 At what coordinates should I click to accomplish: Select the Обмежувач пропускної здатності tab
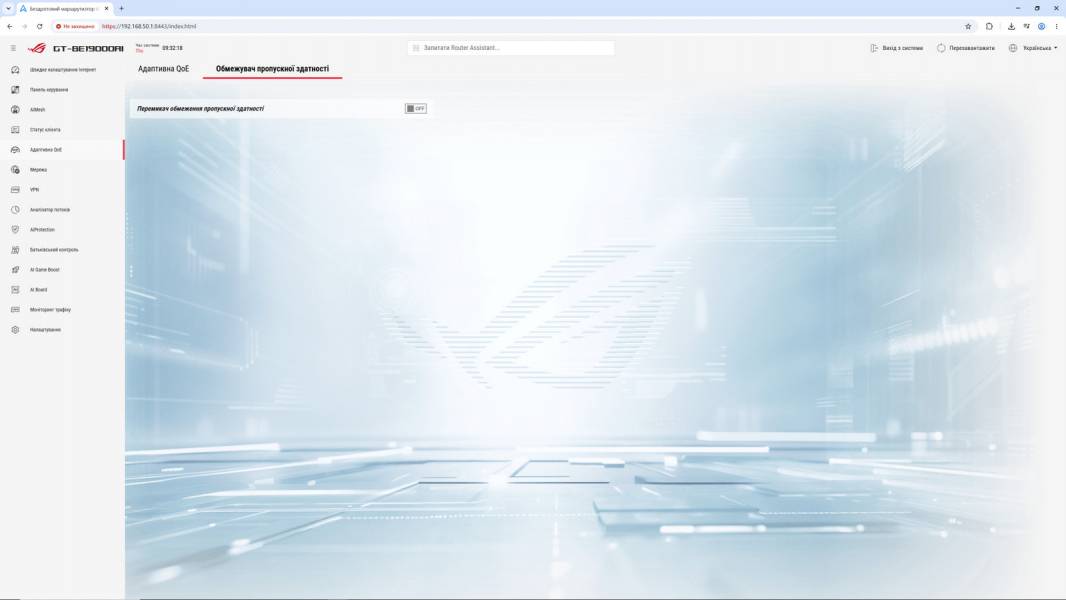(x=272, y=69)
